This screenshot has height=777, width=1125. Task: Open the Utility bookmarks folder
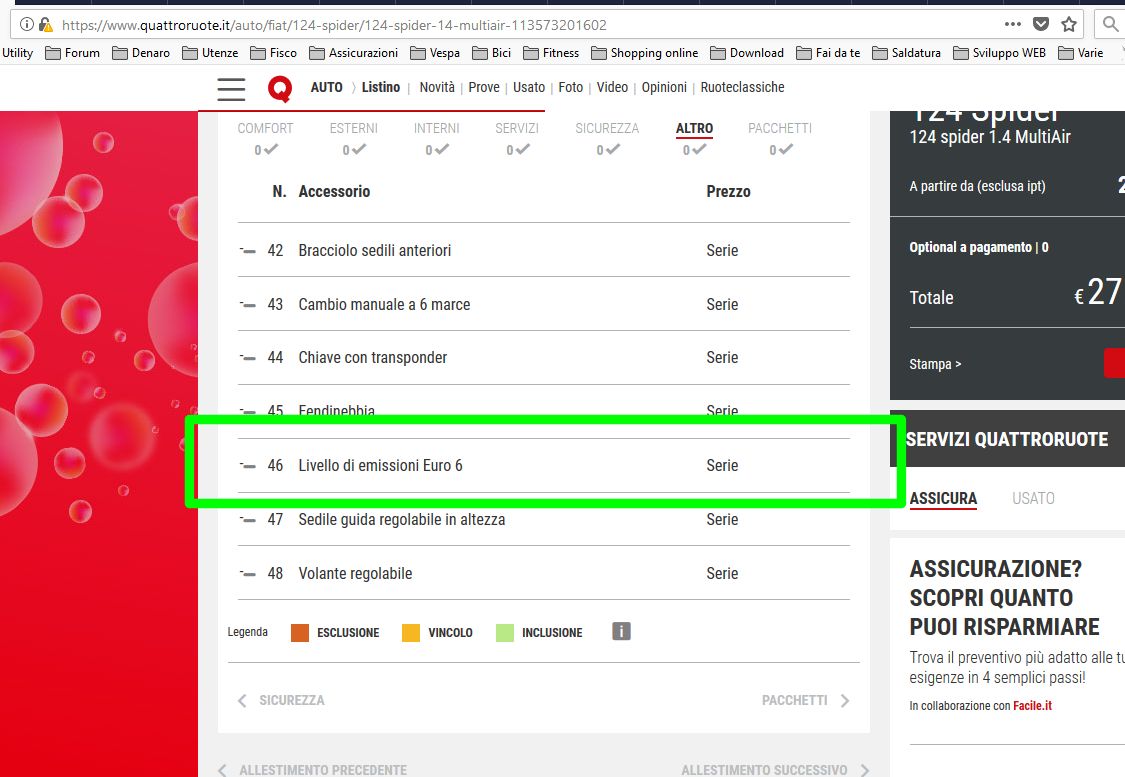click(17, 52)
